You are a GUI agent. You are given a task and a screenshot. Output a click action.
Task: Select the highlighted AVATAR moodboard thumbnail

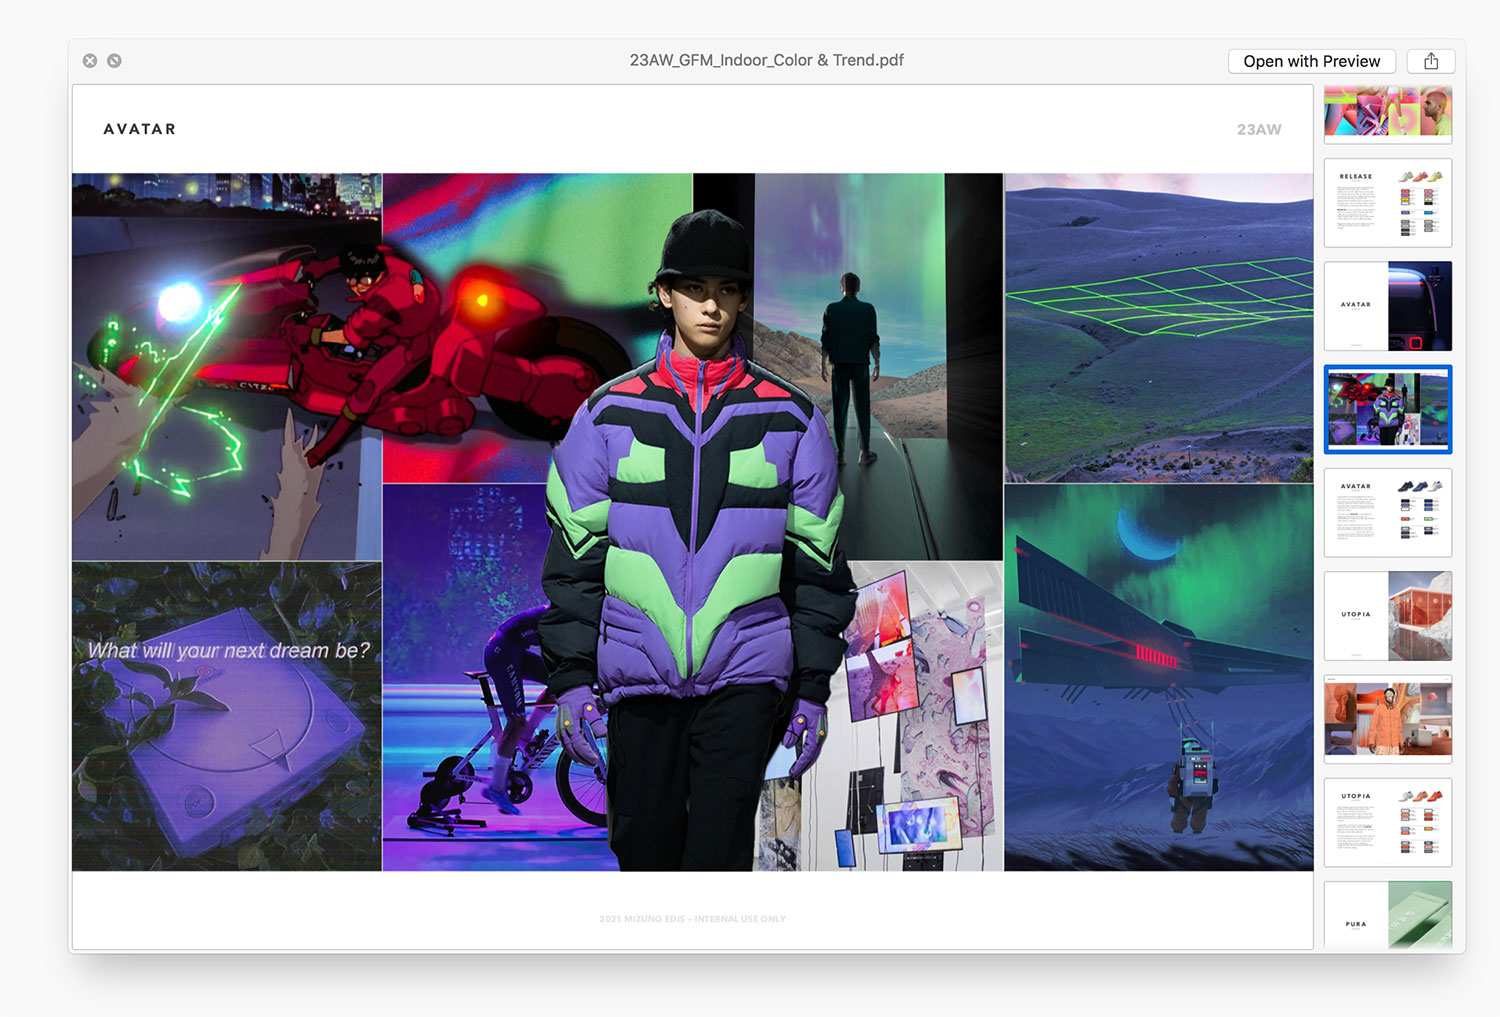(x=1388, y=409)
